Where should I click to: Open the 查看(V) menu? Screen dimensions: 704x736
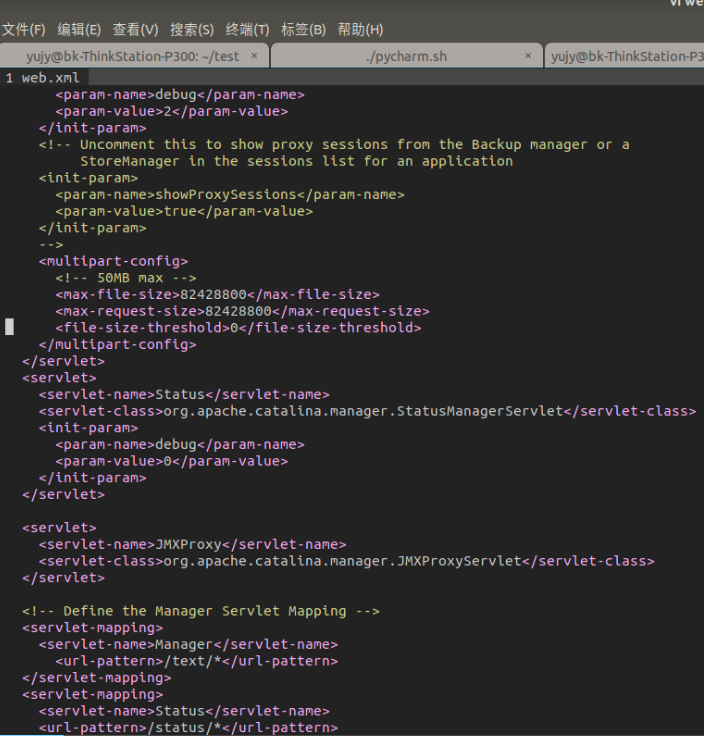pyautogui.click(x=135, y=29)
